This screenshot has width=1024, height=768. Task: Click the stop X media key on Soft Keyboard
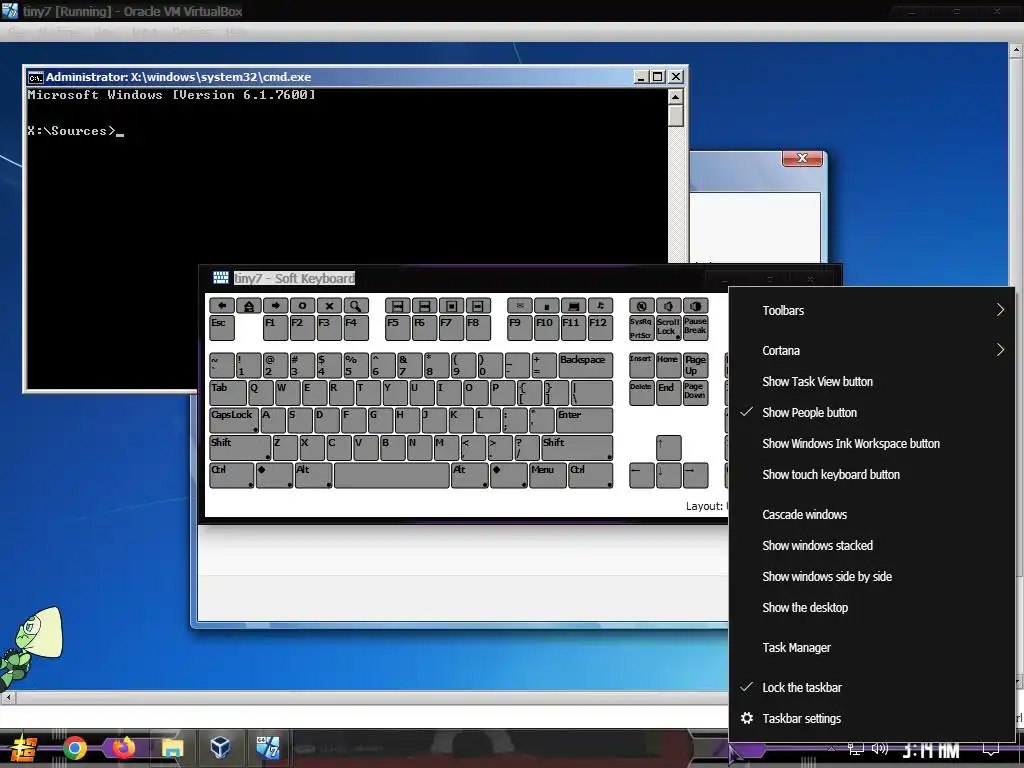(329, 305)
